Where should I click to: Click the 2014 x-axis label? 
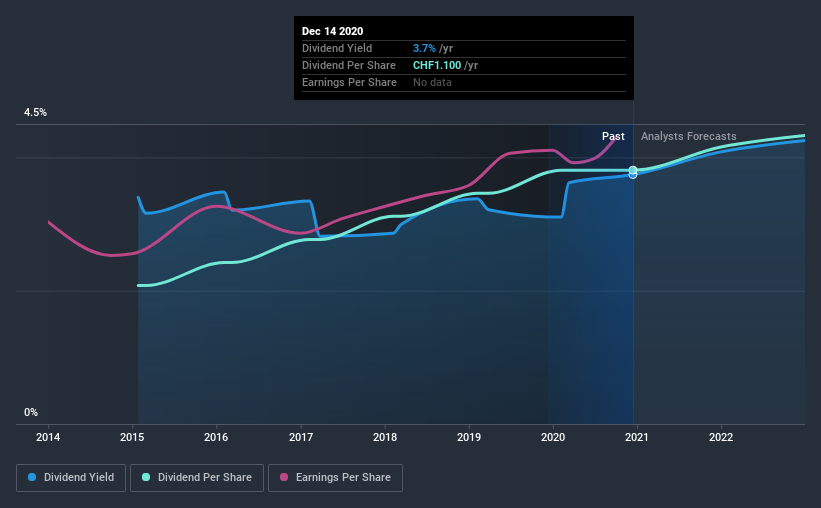48,437
